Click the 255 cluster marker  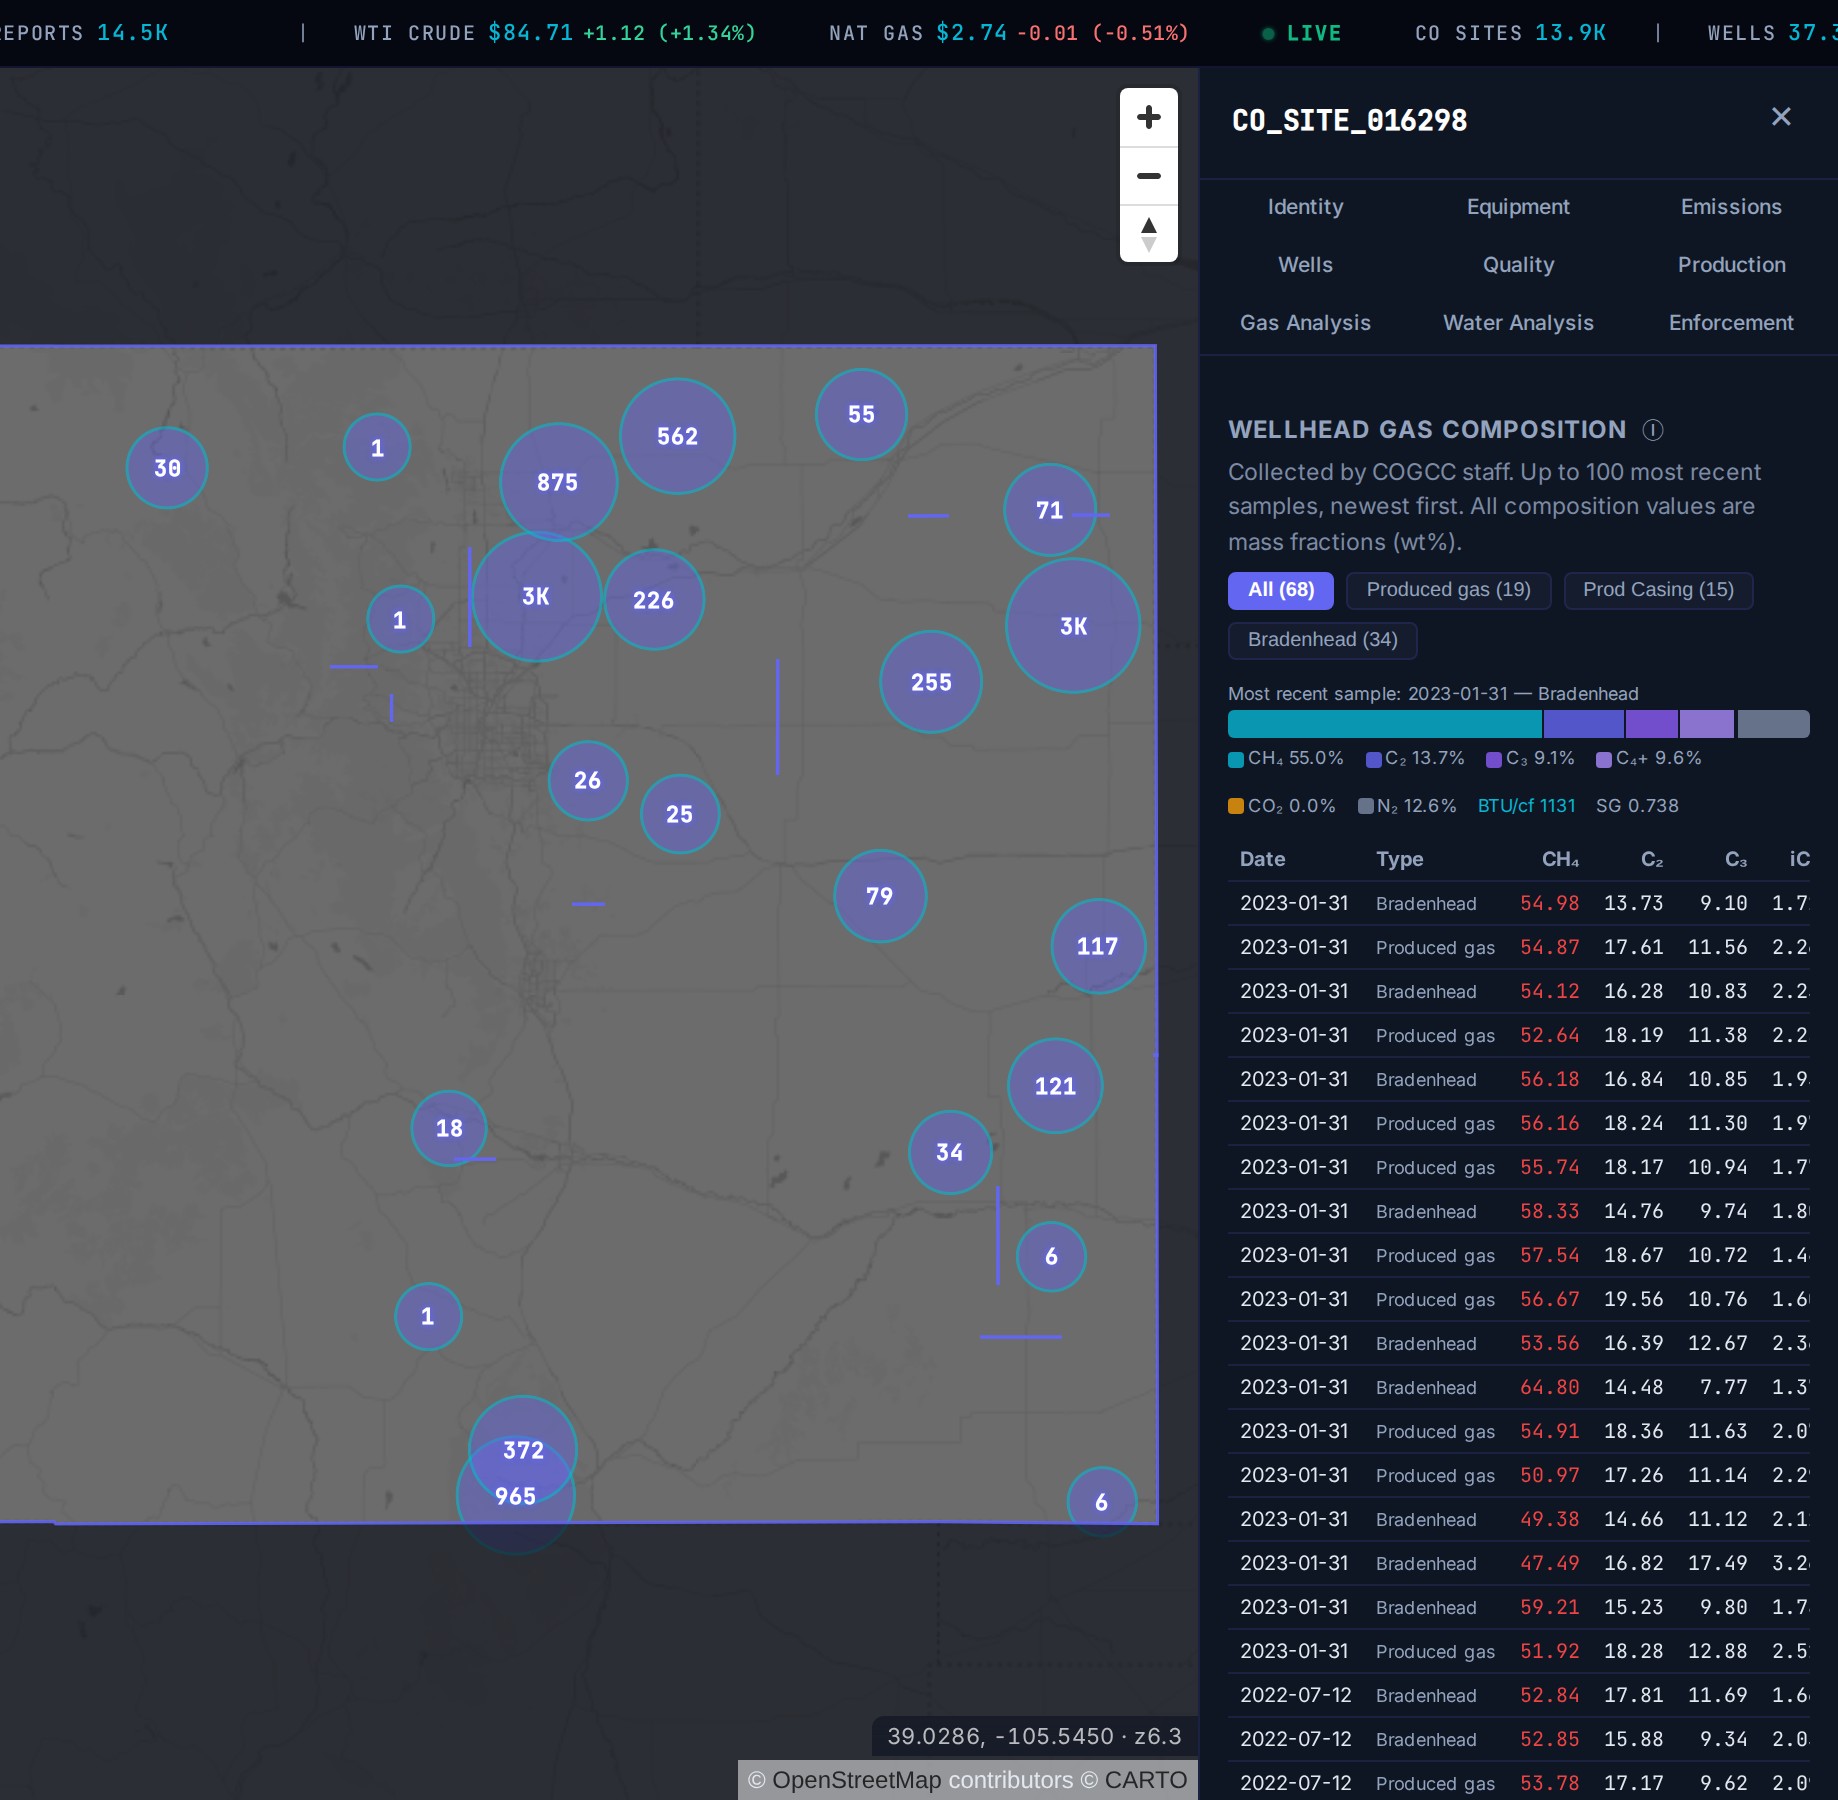pos(931,682)
